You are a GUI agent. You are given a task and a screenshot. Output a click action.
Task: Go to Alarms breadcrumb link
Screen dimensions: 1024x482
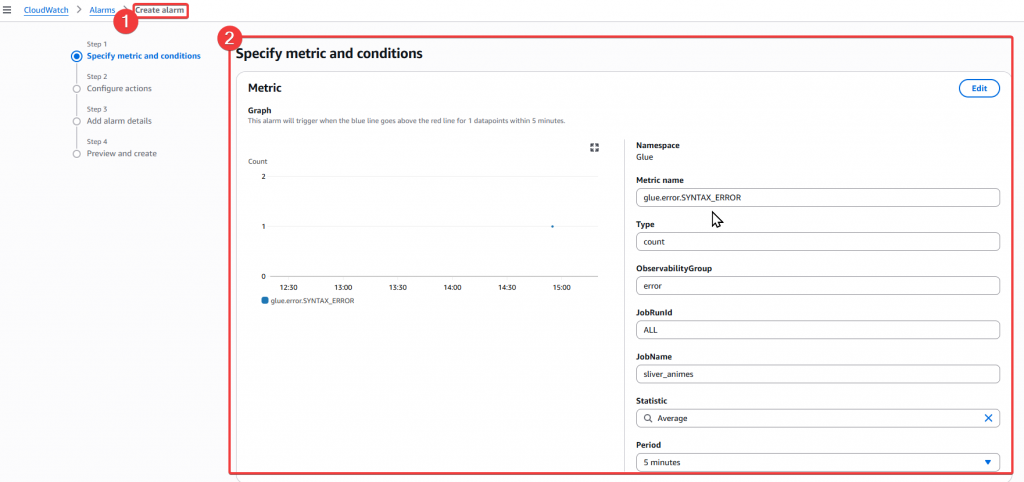101,9
